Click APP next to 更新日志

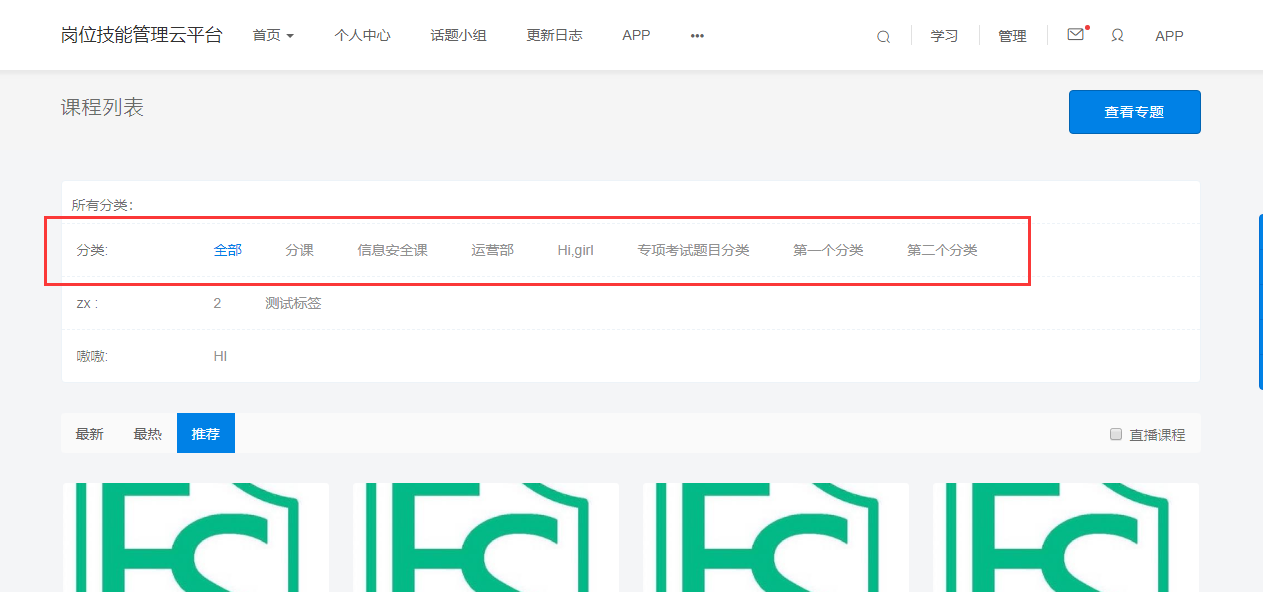point(636,35)
